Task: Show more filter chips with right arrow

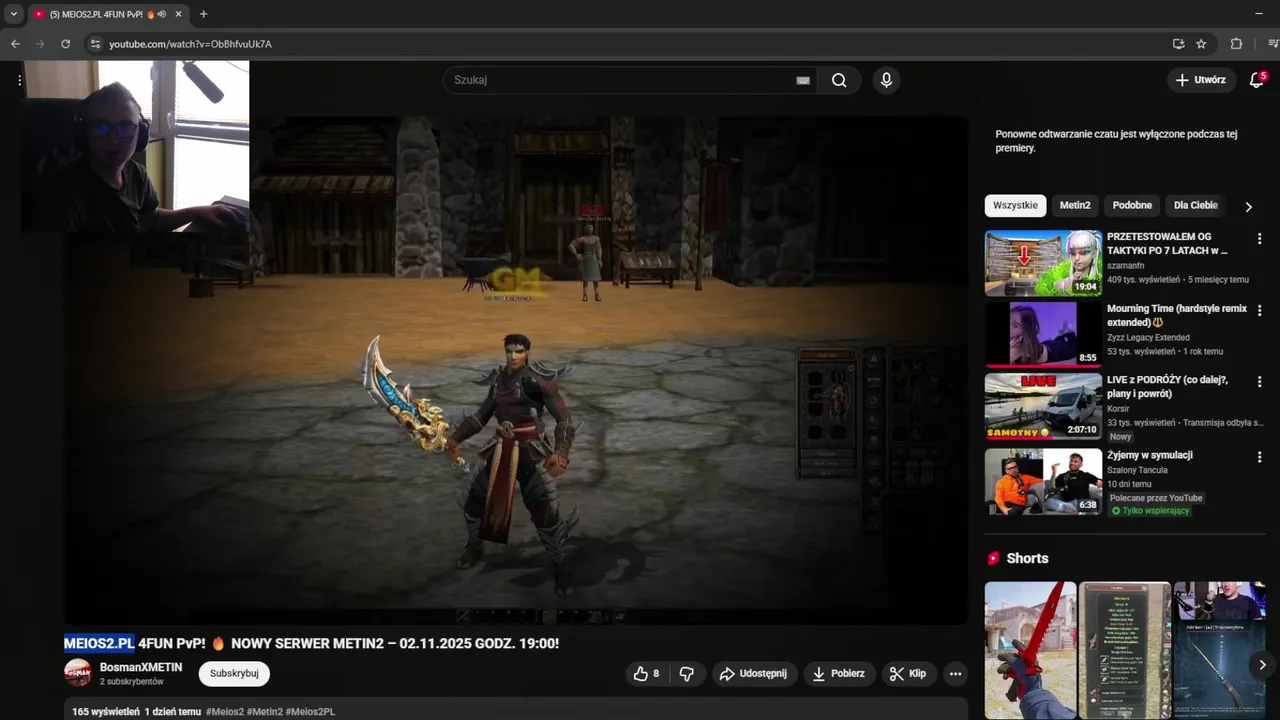Action: pyautogui.click(x=1248, y=206)
